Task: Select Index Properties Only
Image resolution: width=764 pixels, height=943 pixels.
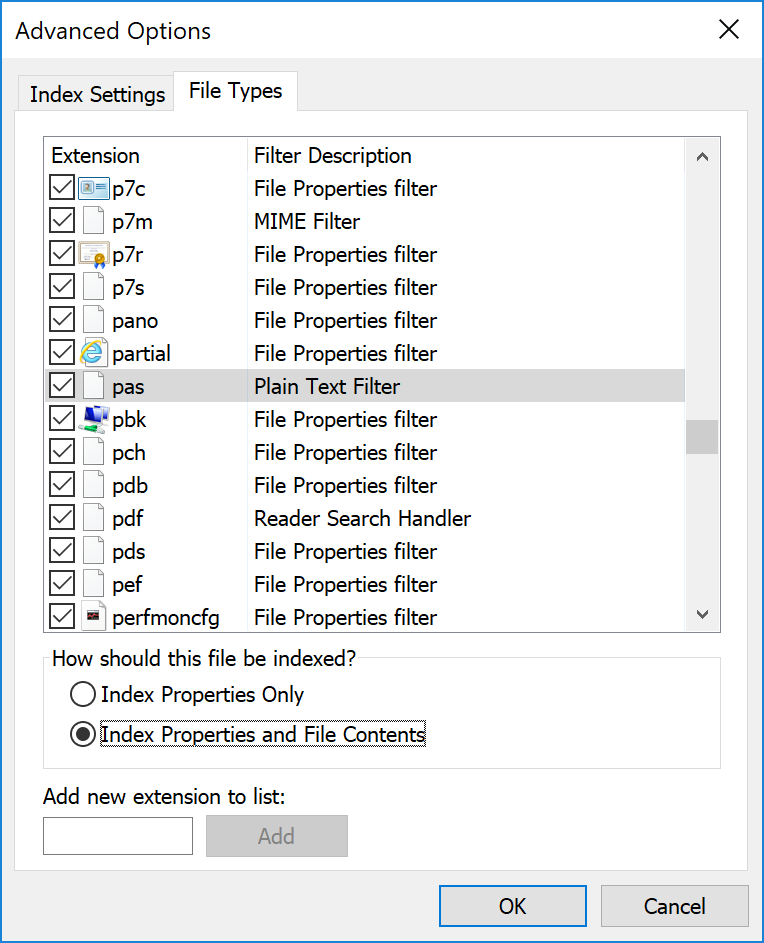Action: [83, 694]
